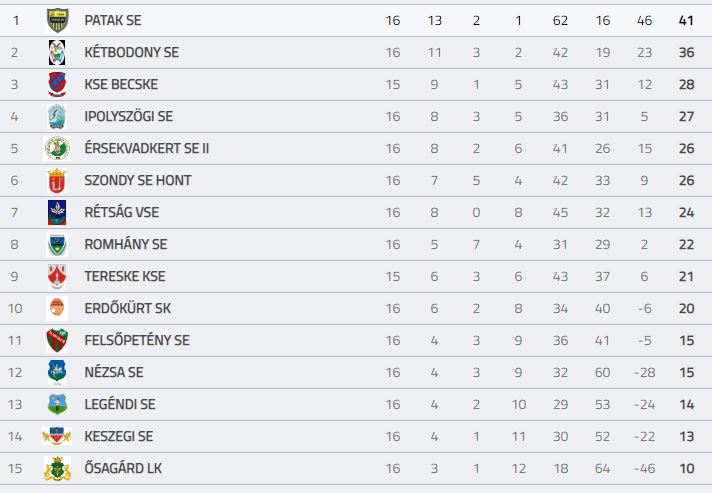Click the Ősagárd LK coat of arms
712x493 pixels.
click(57, 468)
